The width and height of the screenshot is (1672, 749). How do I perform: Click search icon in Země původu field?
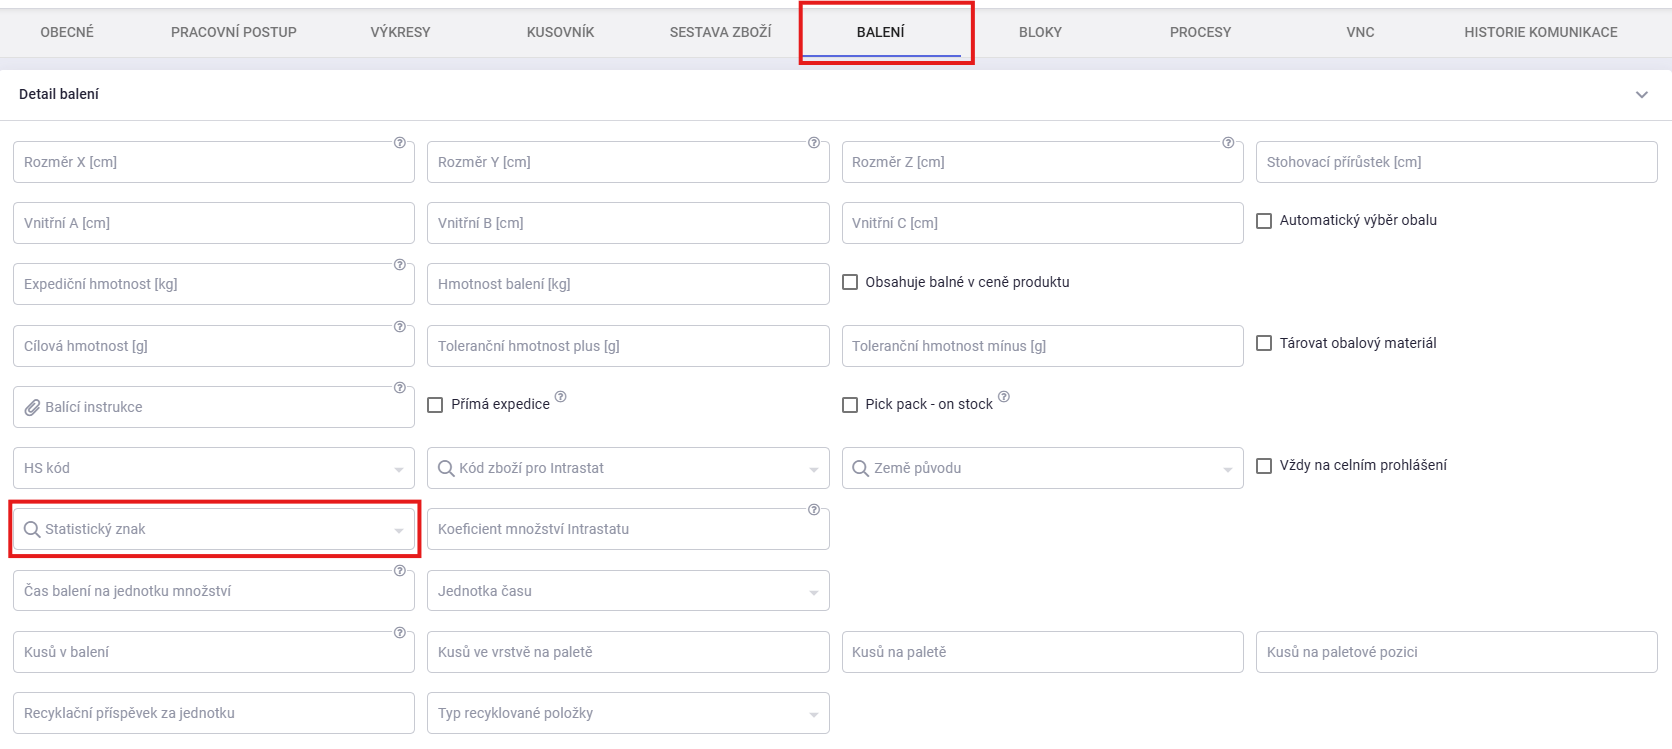coord(860,468)
